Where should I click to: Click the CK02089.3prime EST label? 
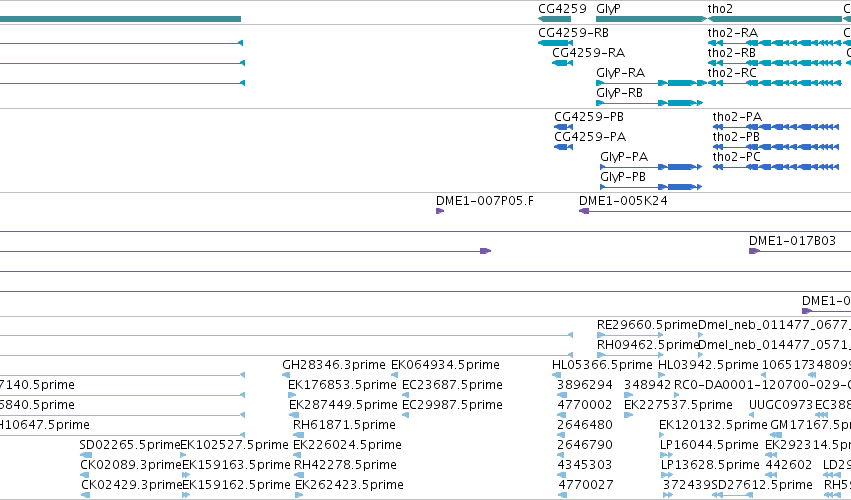[x=130, y=465]
